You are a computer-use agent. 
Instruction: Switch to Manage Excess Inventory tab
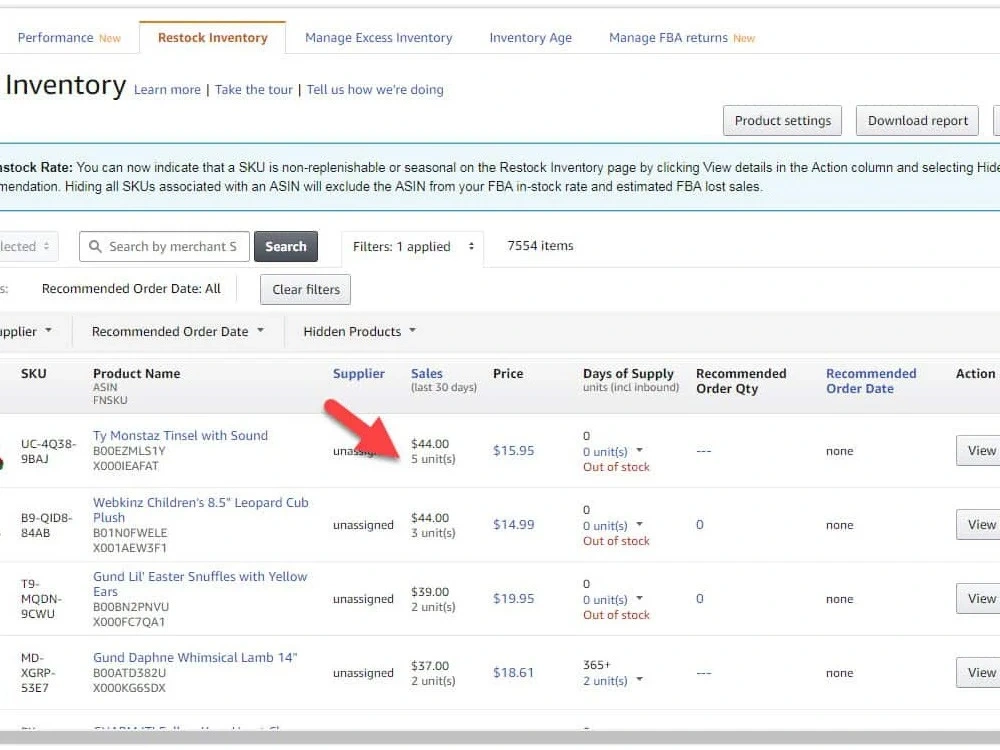coord(378,38)
